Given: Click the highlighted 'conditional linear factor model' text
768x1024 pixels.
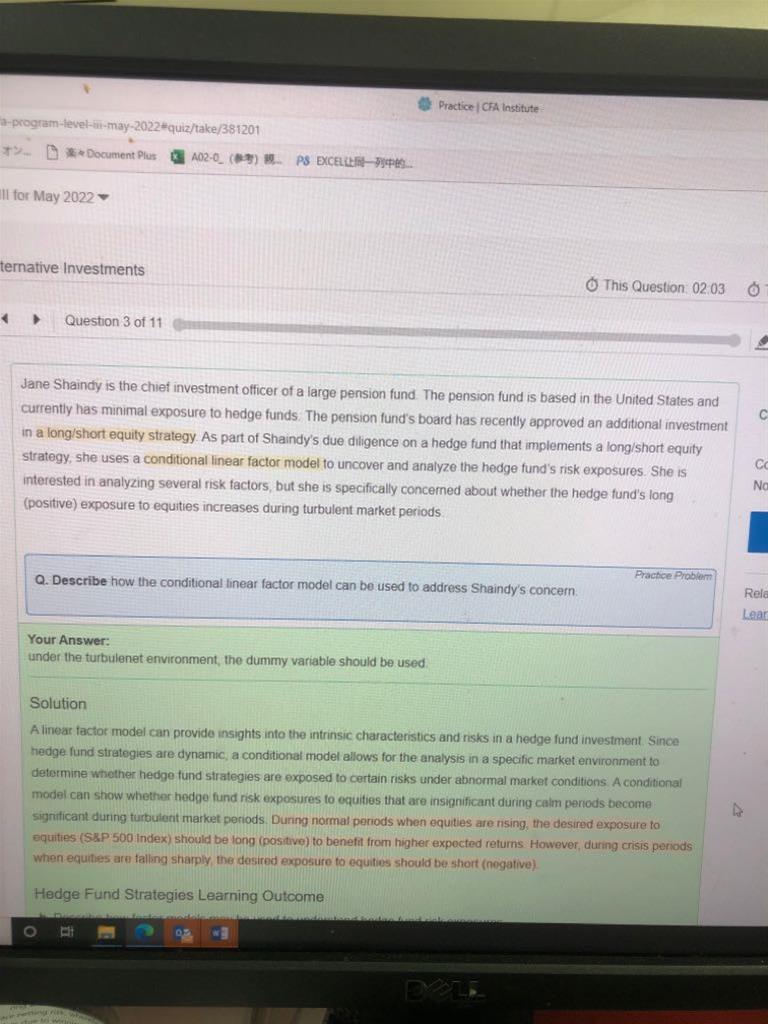Looking at the screenshot, I should (x=232, y=460).
